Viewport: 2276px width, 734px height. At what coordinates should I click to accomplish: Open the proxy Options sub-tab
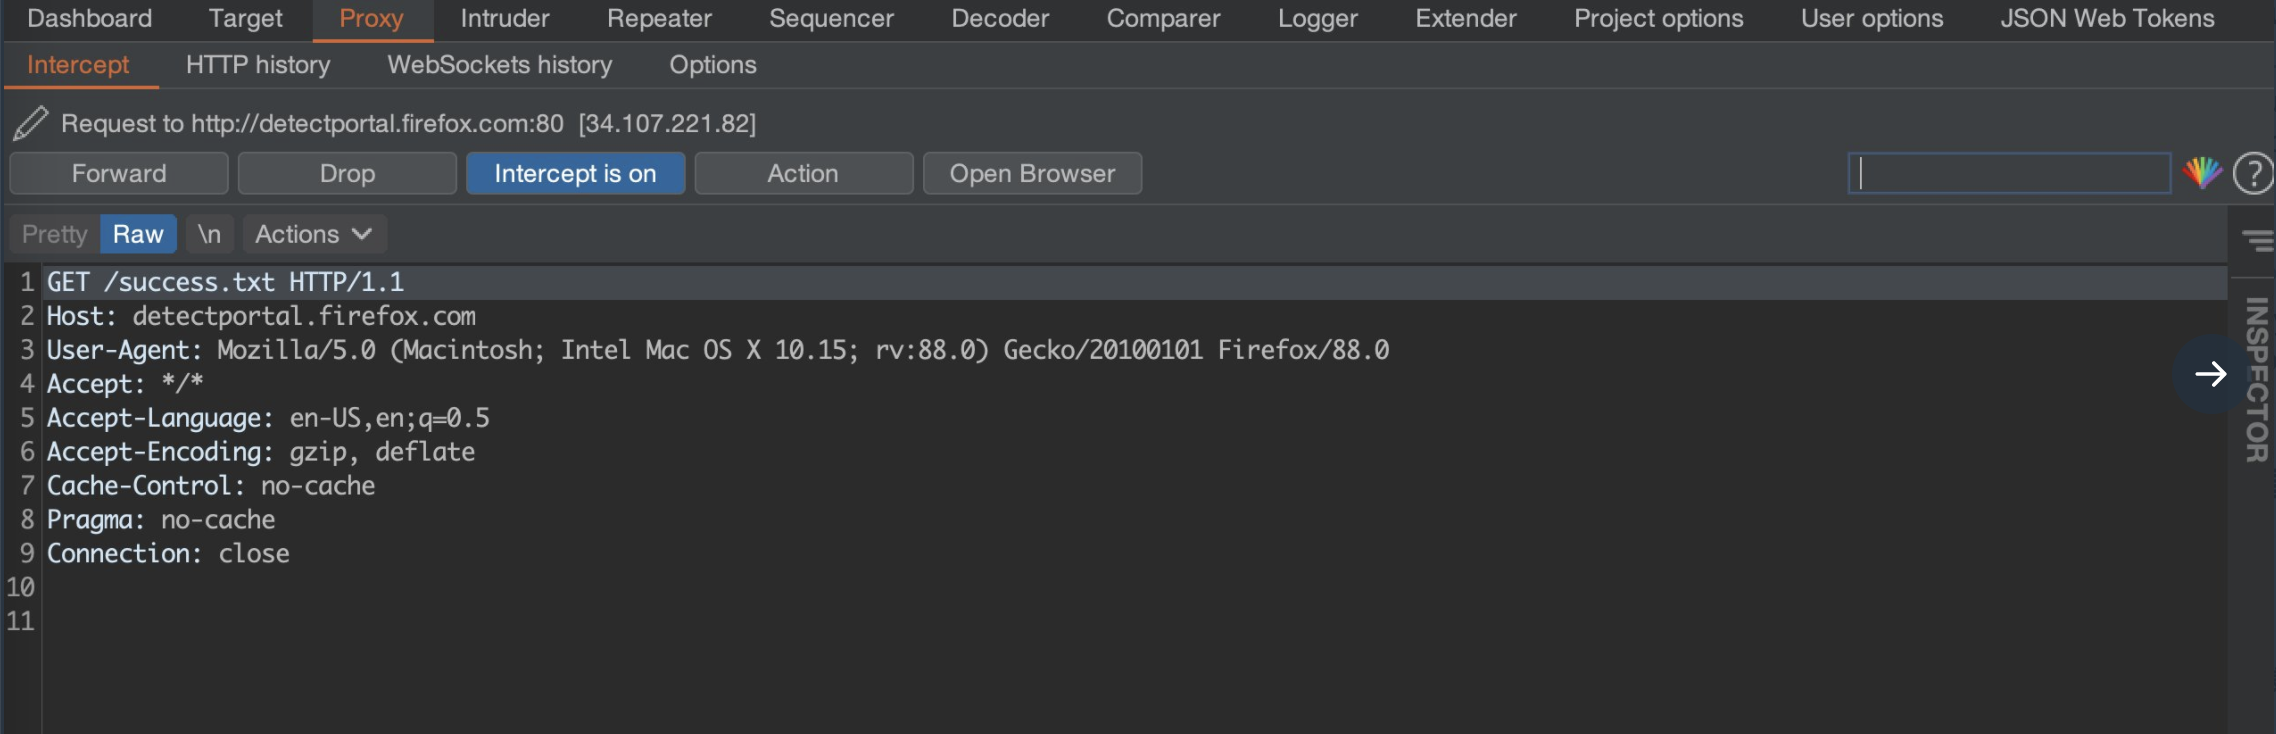(x=713, y=65)
